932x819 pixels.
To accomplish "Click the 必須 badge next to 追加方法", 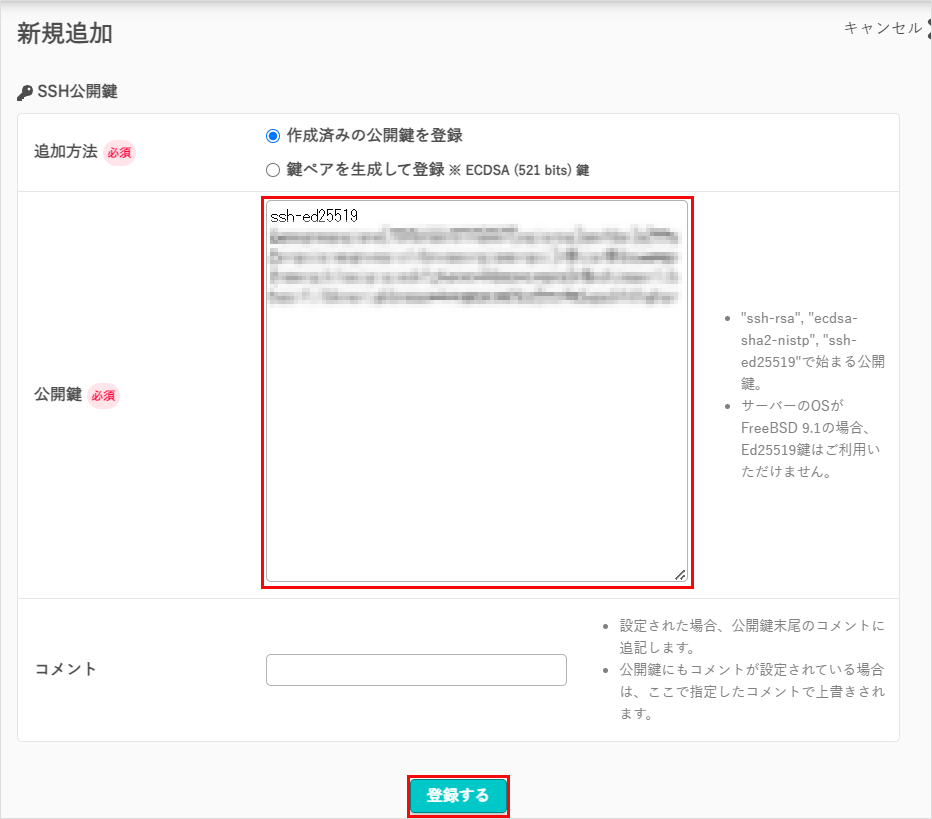I will tap(119, 153).
